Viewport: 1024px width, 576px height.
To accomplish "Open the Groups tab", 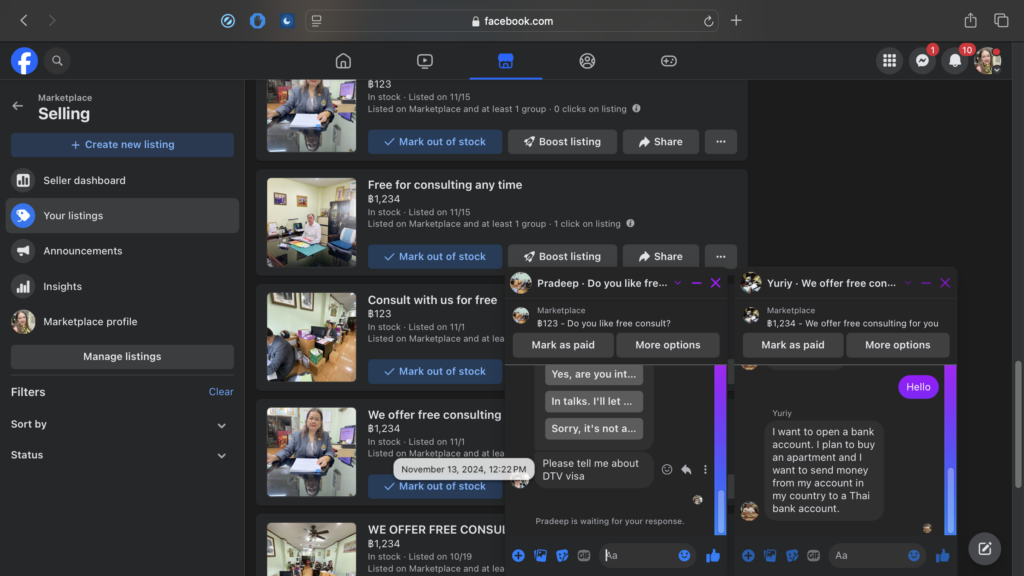I will pos(587,61).
